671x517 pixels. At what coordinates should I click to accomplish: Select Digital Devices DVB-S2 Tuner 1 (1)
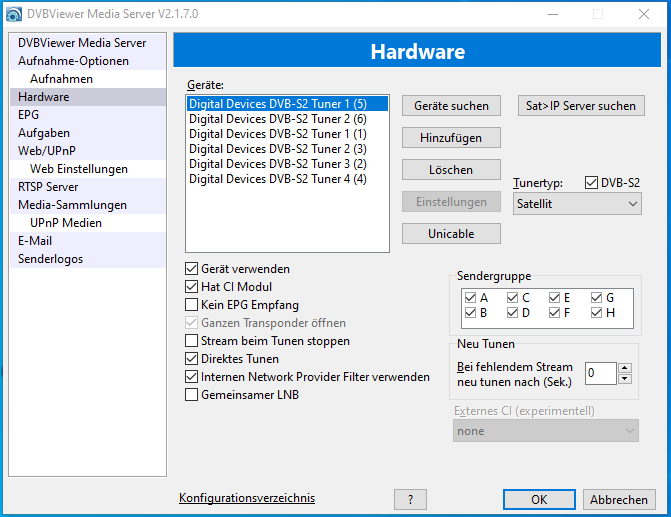coord(287,134)
